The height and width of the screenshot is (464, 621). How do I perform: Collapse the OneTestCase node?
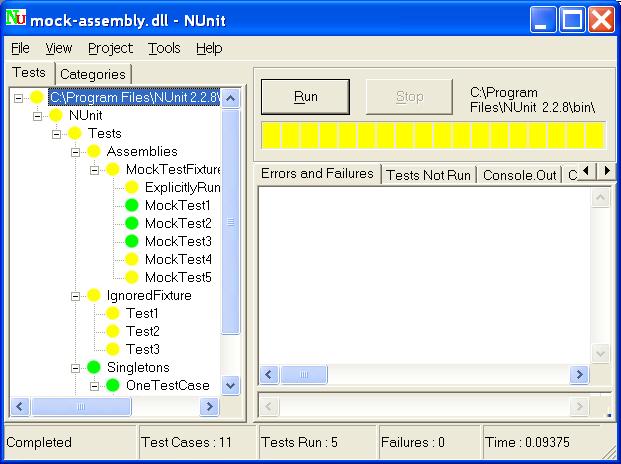pyautogui.click(x=94, y=386)
